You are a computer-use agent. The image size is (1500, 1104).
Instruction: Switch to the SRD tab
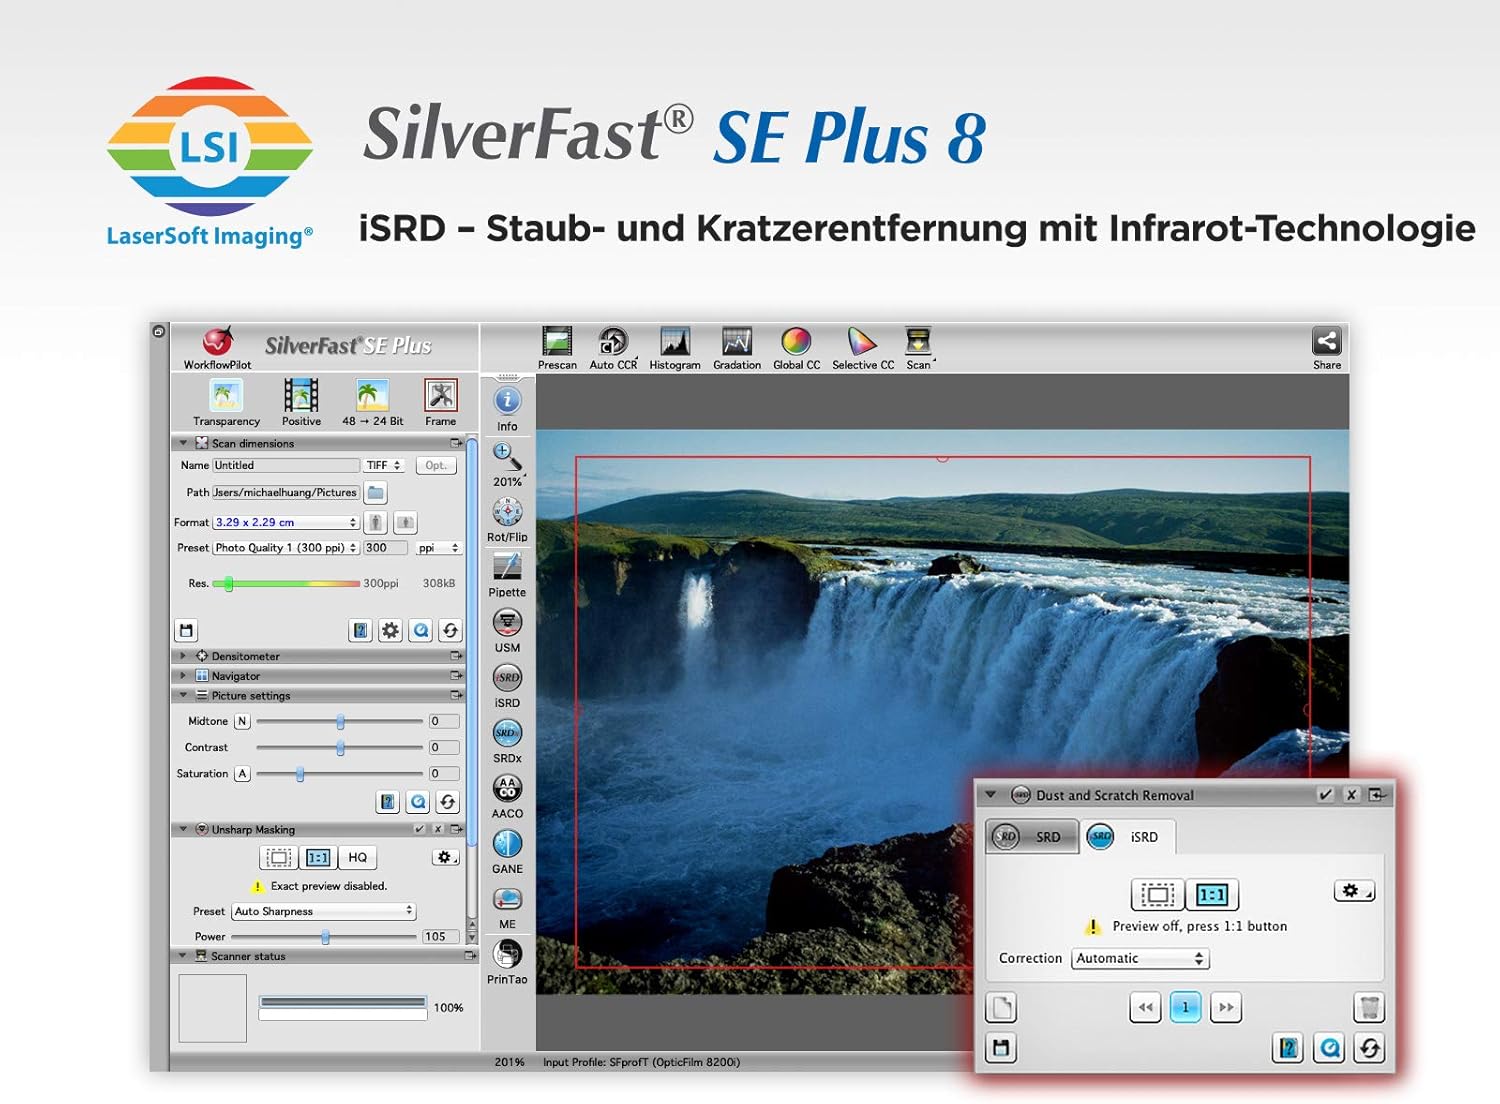coord(1032,837)
